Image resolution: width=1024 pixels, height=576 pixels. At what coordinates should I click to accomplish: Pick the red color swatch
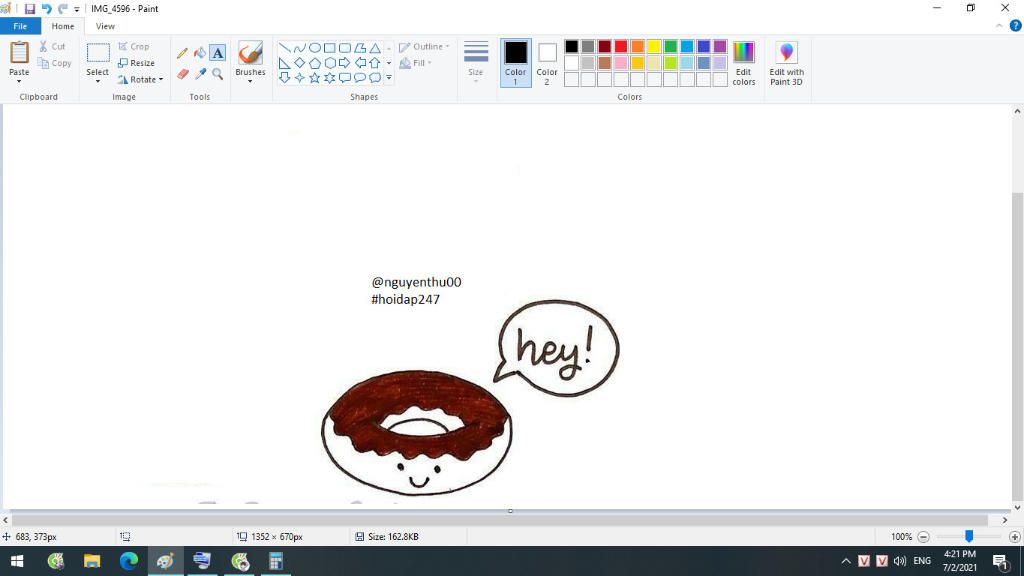click(620, 46)
